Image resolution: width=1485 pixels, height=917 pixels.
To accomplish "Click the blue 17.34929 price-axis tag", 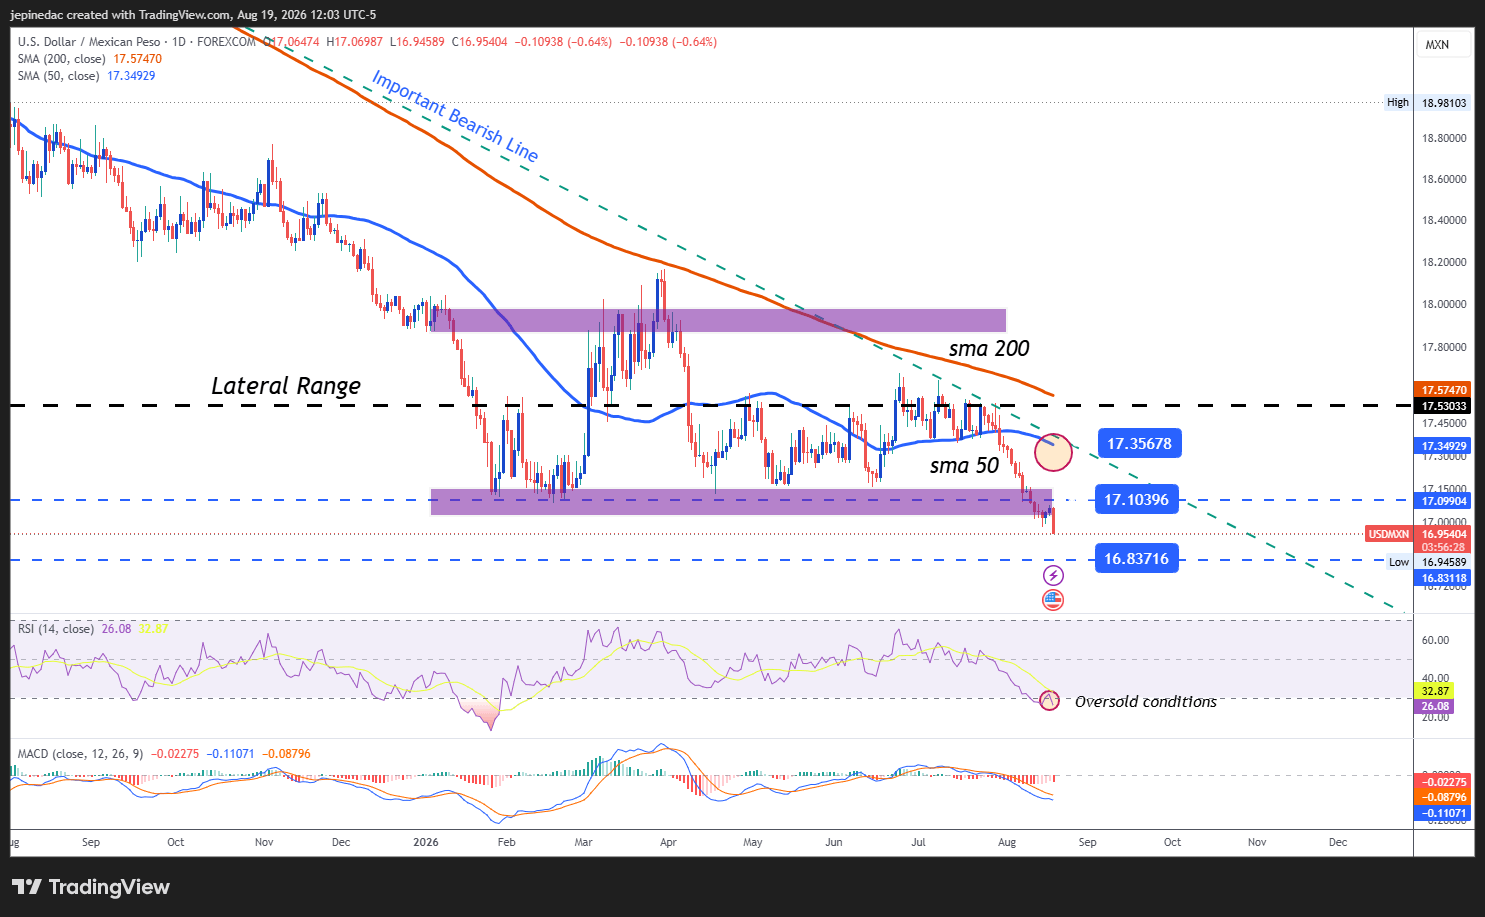I will 1444,446.
